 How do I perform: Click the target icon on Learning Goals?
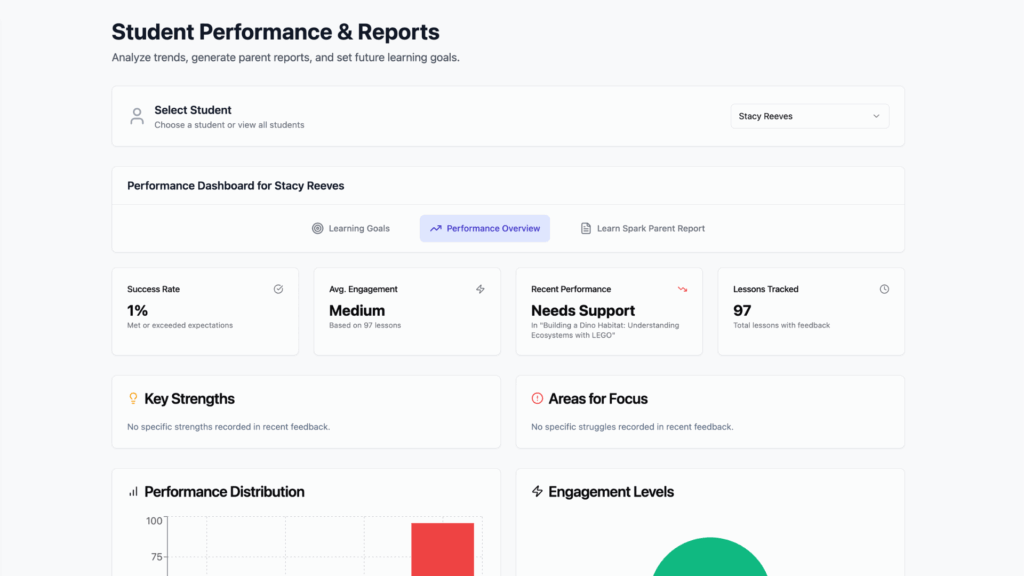click(317, 229)
